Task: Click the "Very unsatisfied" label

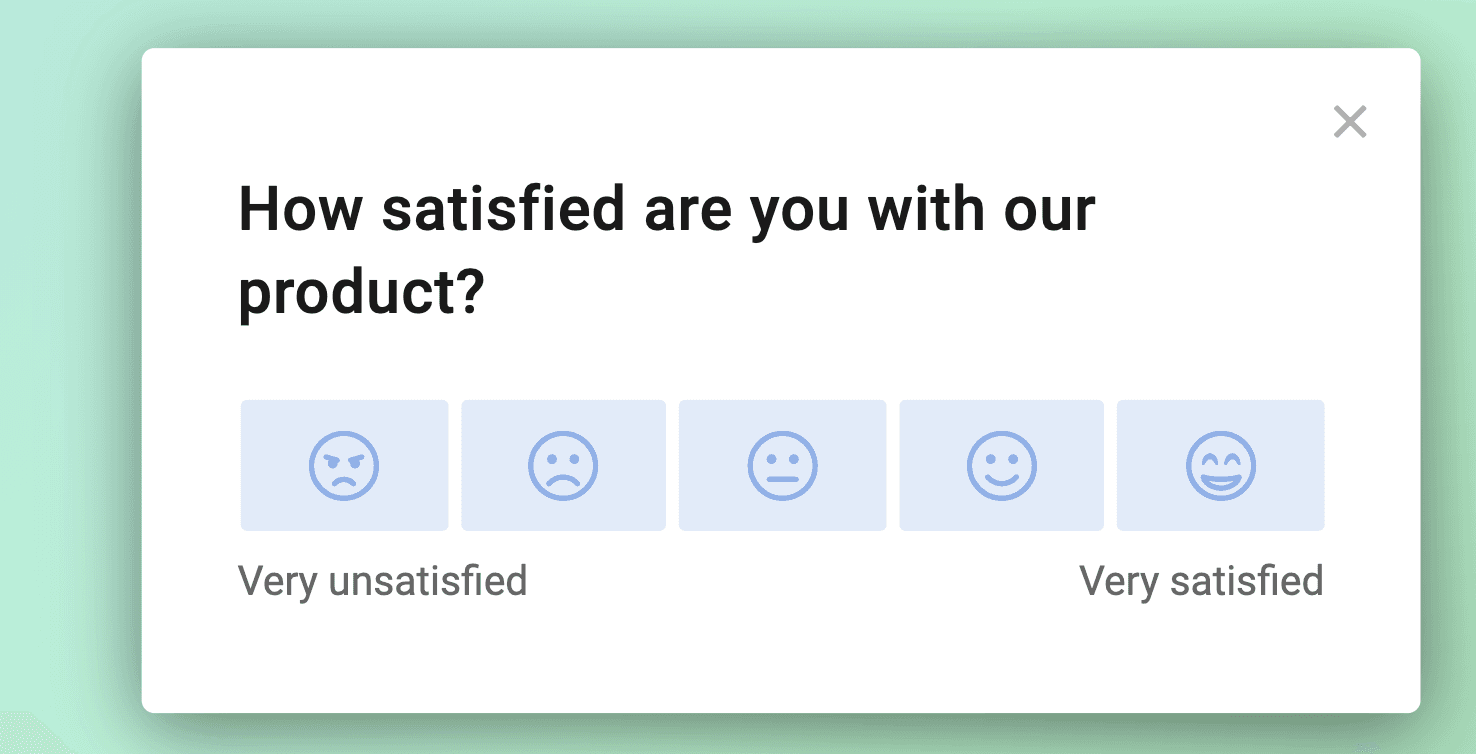Action: (382, 581)
